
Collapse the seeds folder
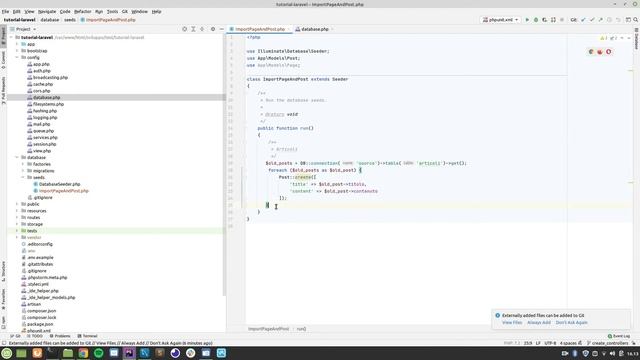coord(23,177)
